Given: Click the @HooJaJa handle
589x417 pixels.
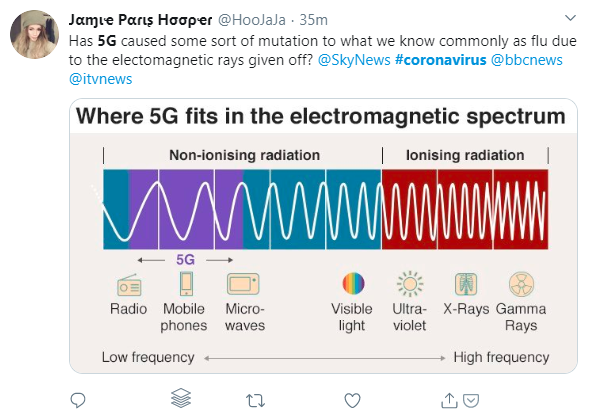Looking at the screenshot, I should point(252,20).
